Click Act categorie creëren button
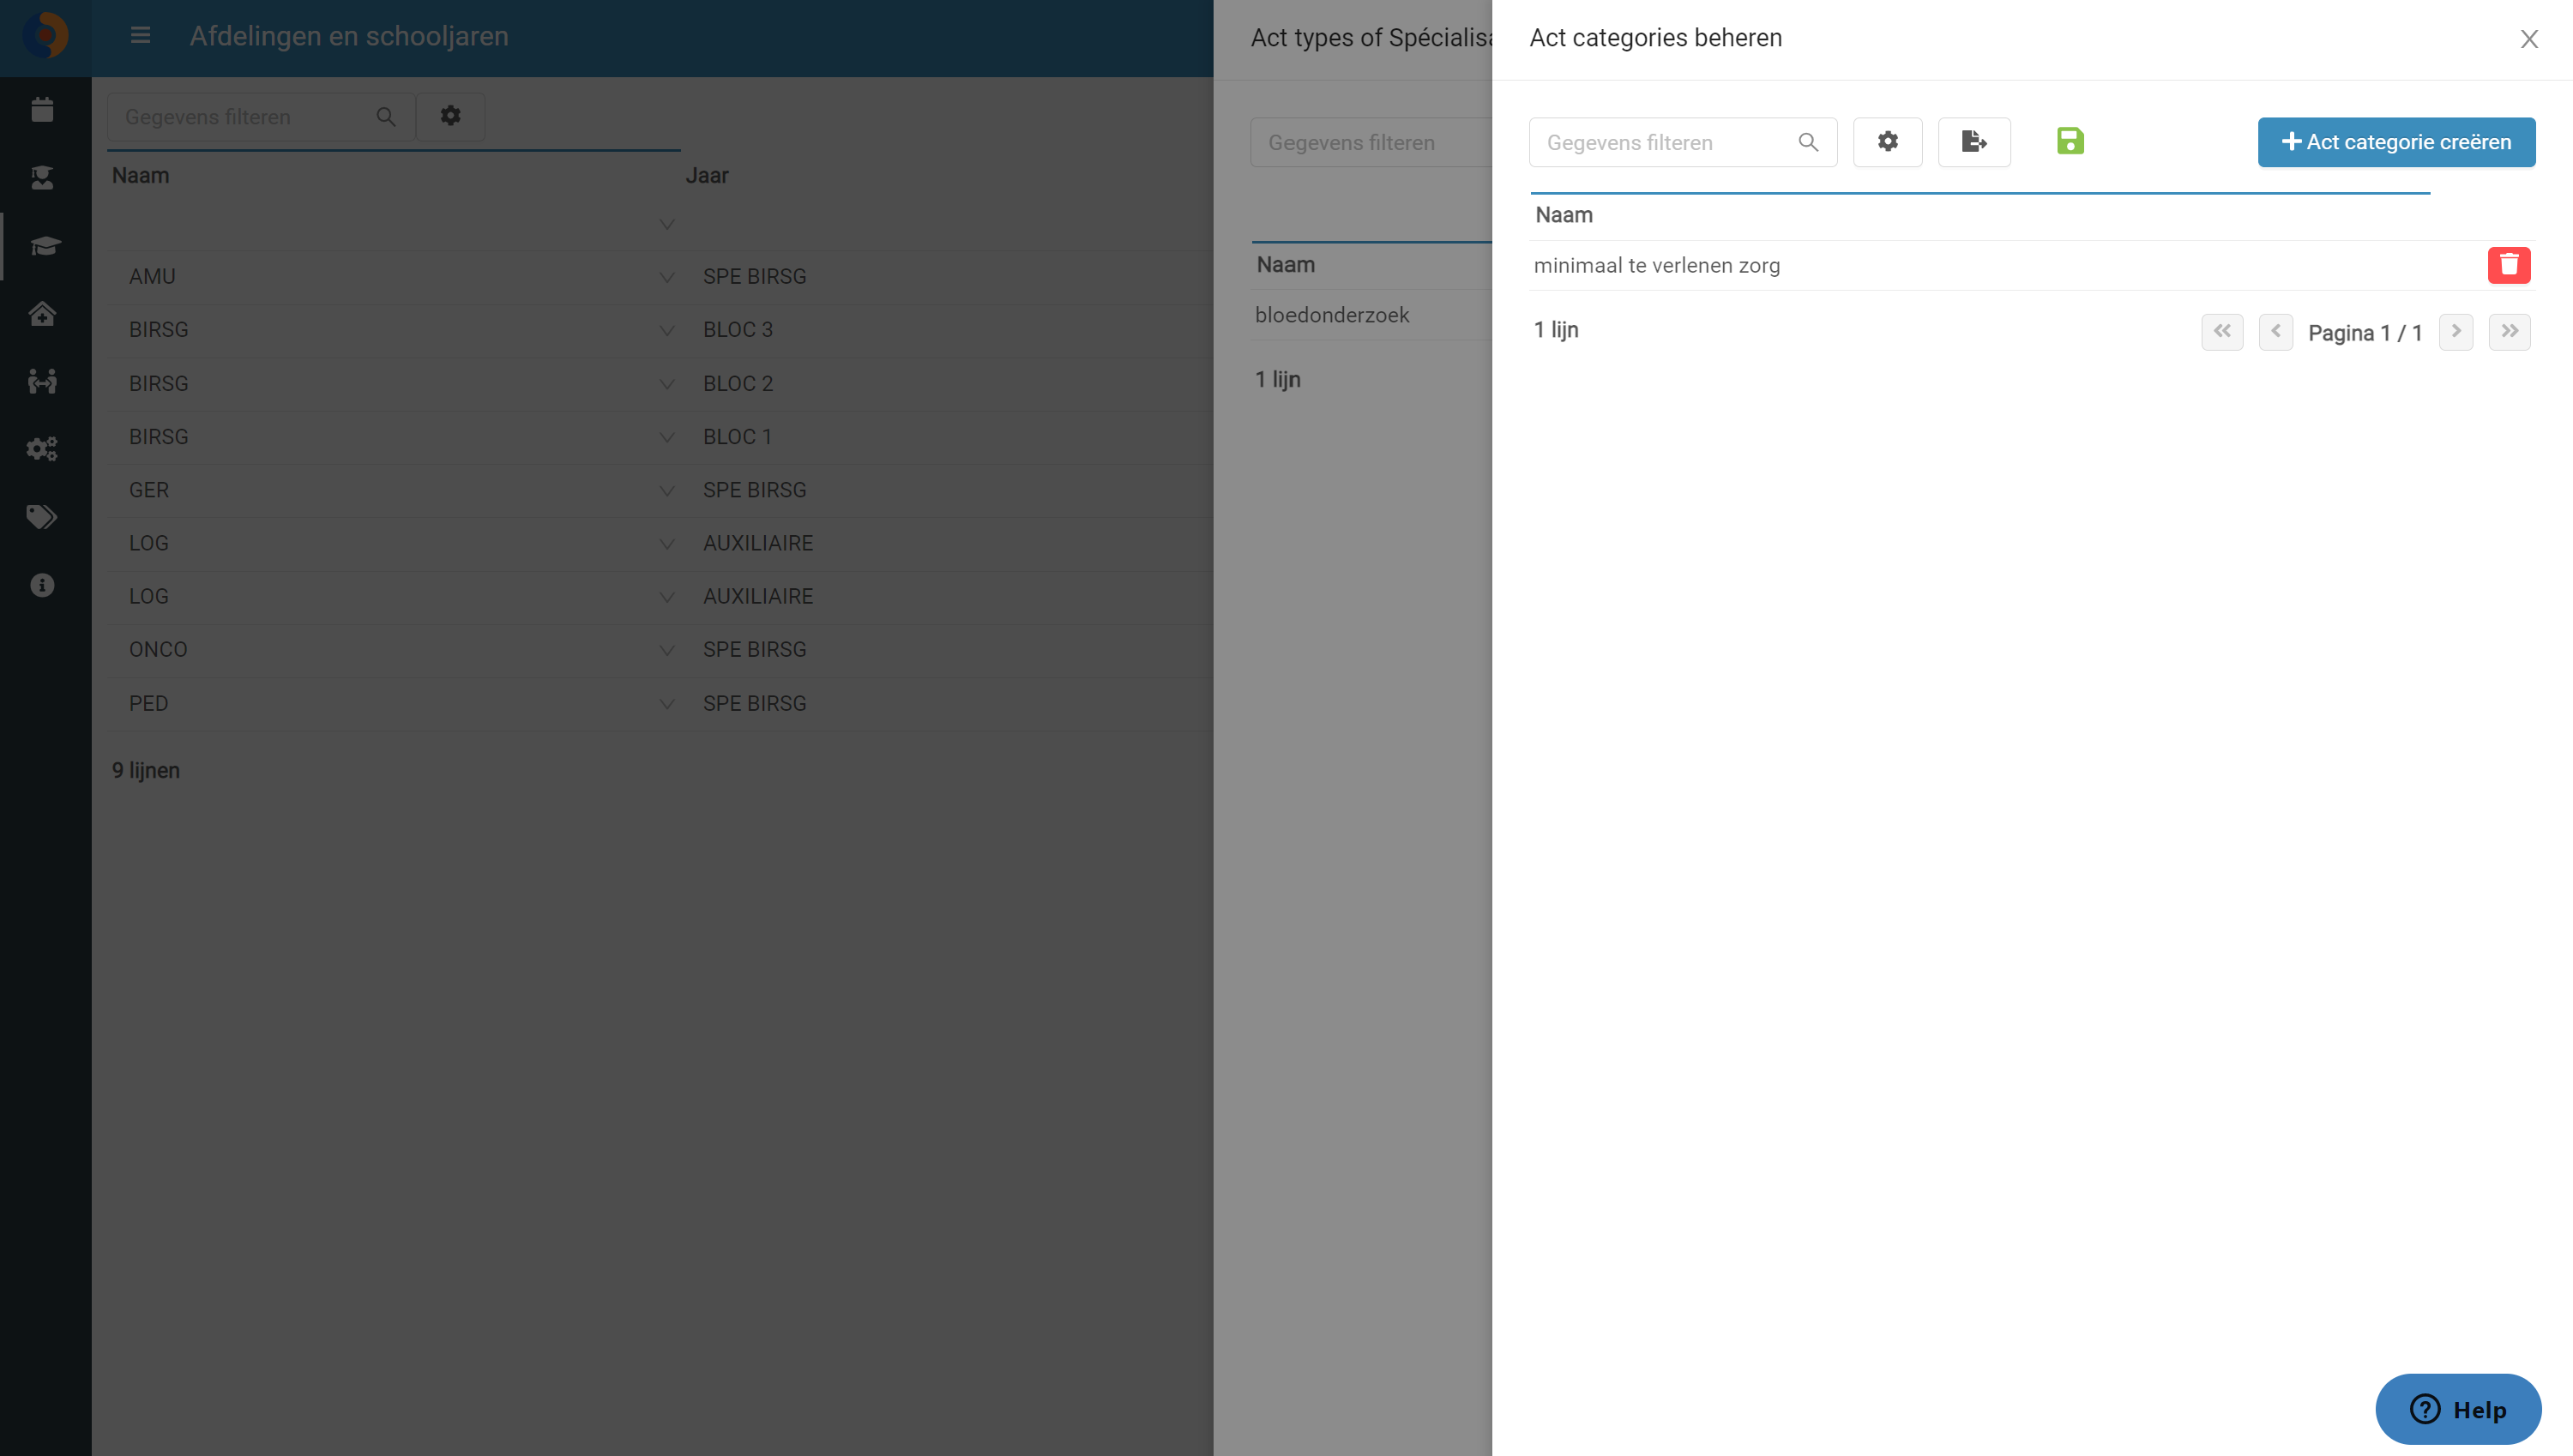2573x1456 pixels. (2396, 142)
